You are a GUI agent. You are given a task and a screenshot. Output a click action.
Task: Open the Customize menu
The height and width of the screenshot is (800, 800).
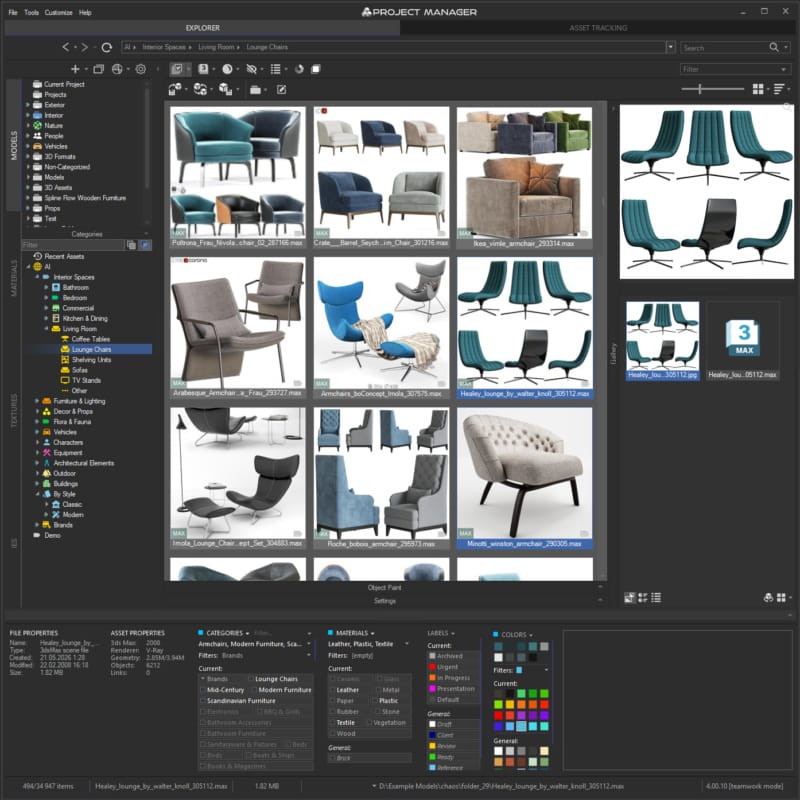click(x=58, y=12)
